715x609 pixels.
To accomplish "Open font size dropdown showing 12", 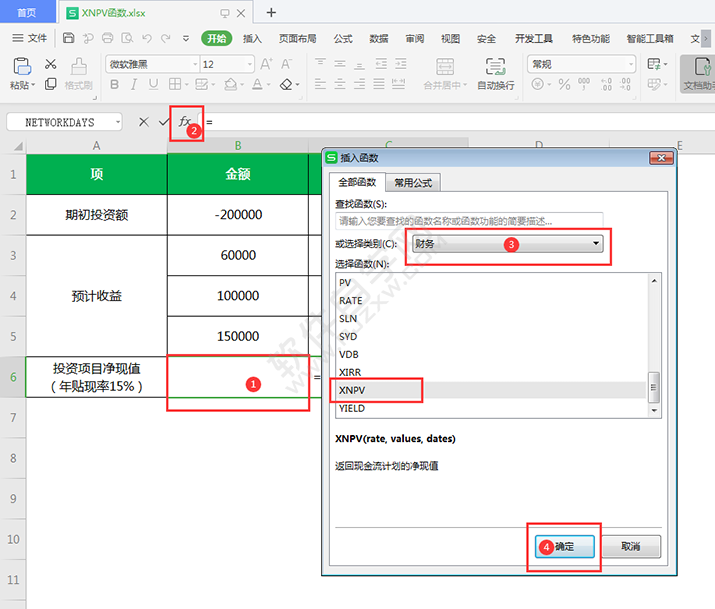I will coord(250,64).
